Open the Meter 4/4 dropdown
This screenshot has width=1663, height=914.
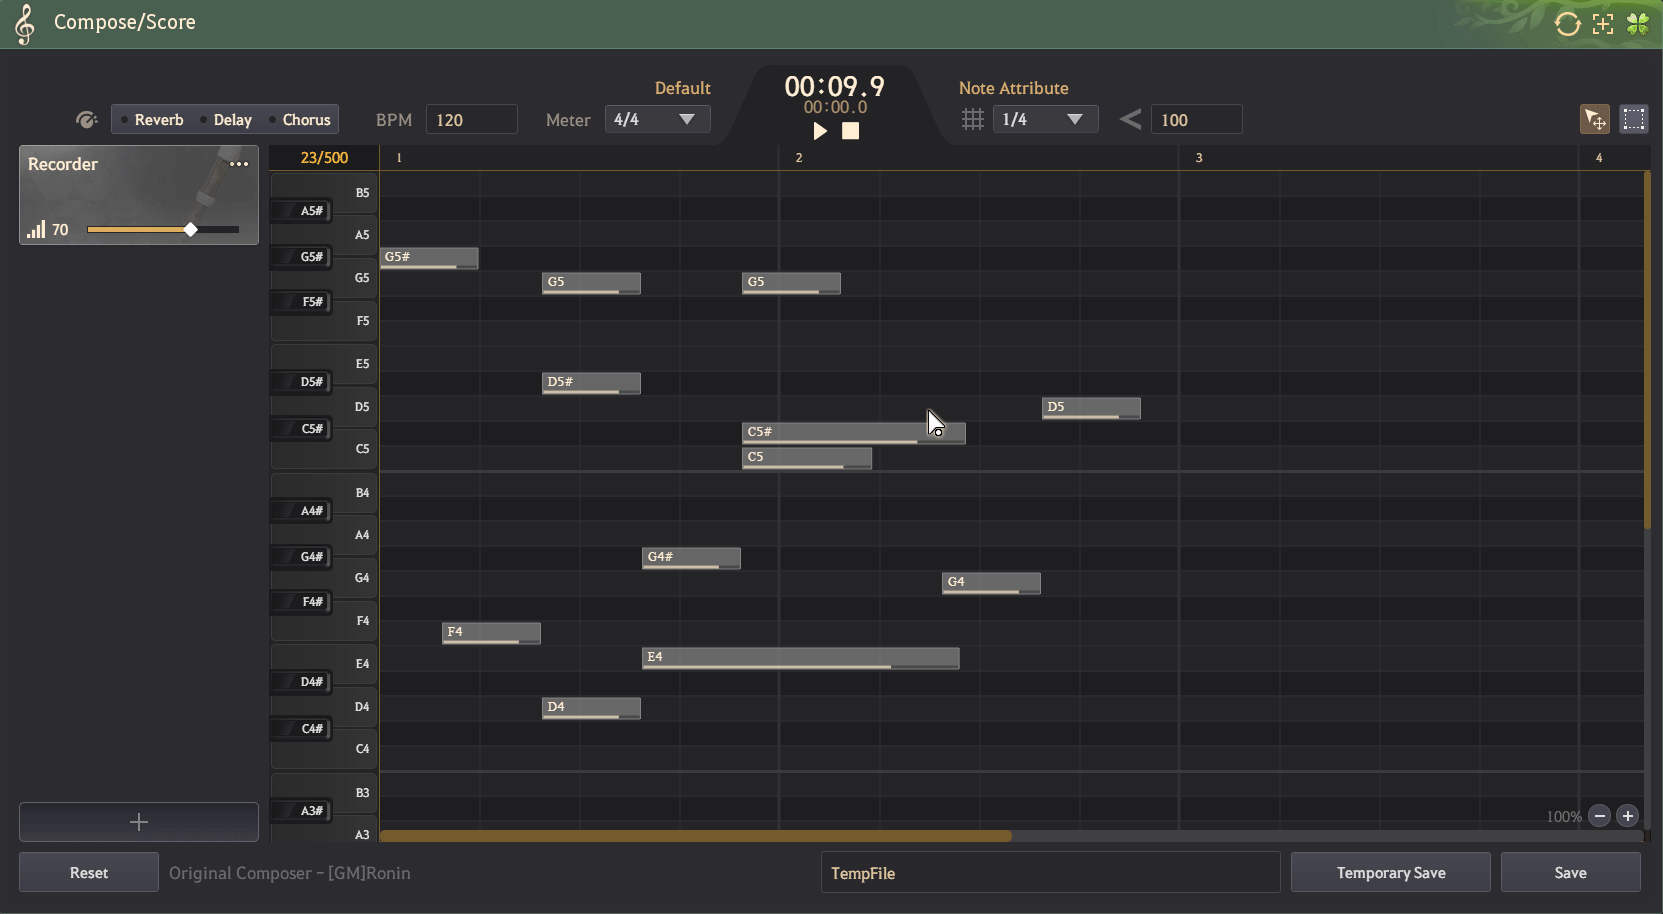[x=657, y=120]
